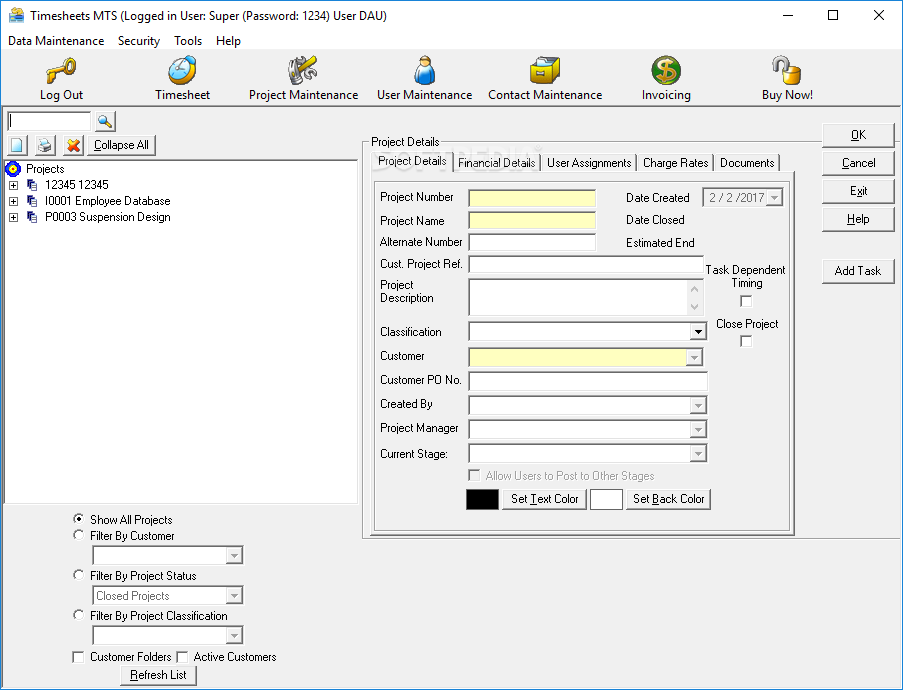This screenshot has width=903, height=690.
Task: Open the Invoicing dollar icon
Action: [666, 70]
